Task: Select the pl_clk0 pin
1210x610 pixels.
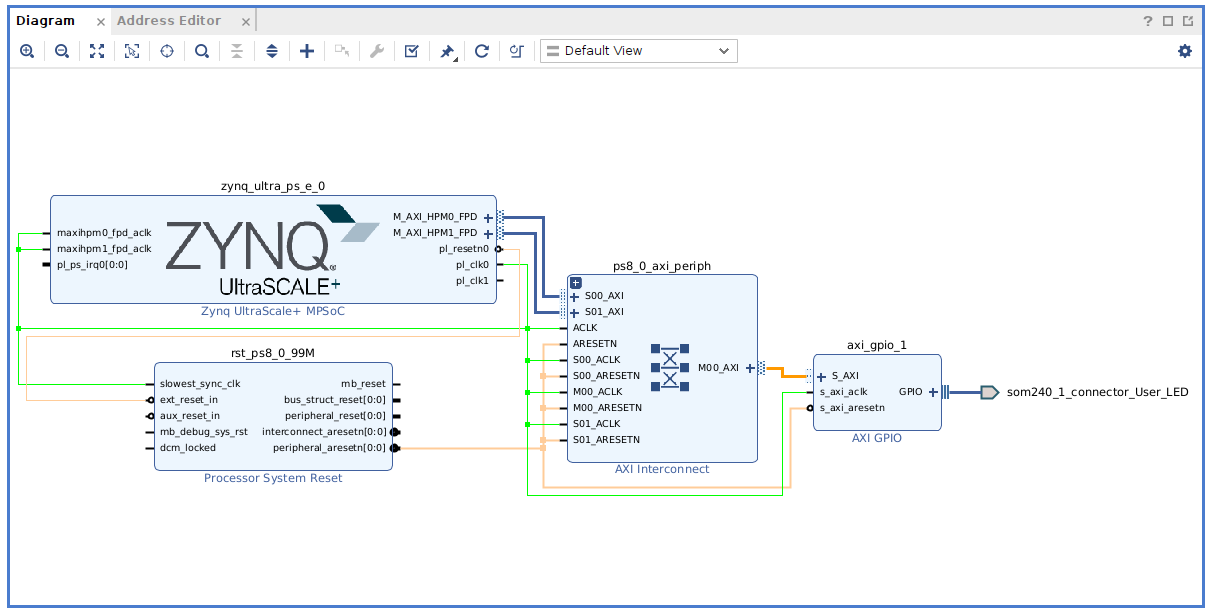Action: point(472,265)
